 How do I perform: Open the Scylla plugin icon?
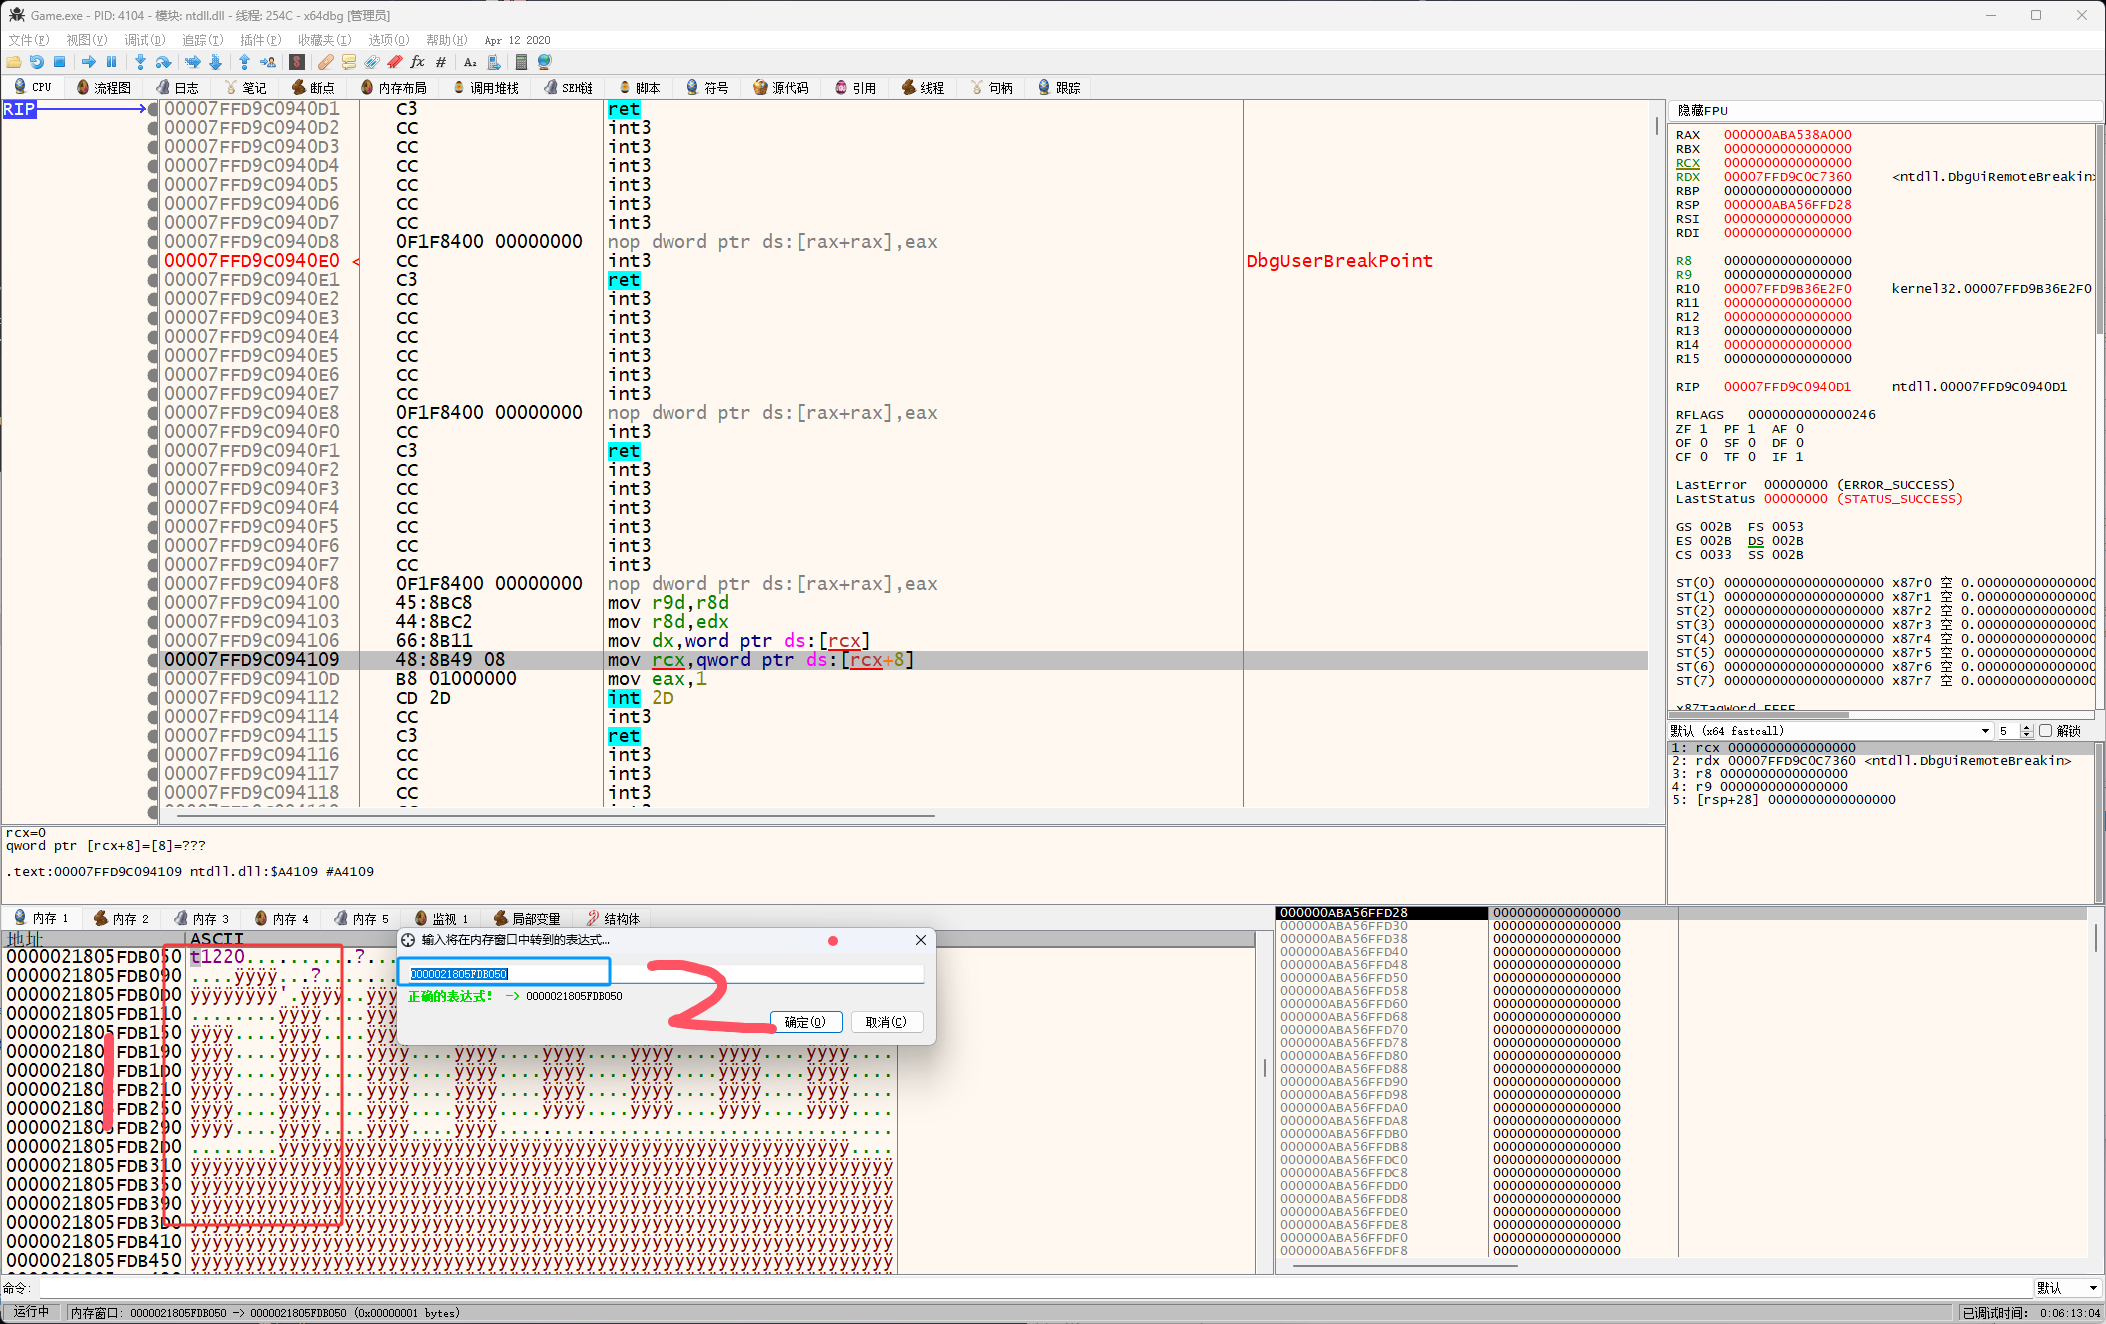click(297, 62)
